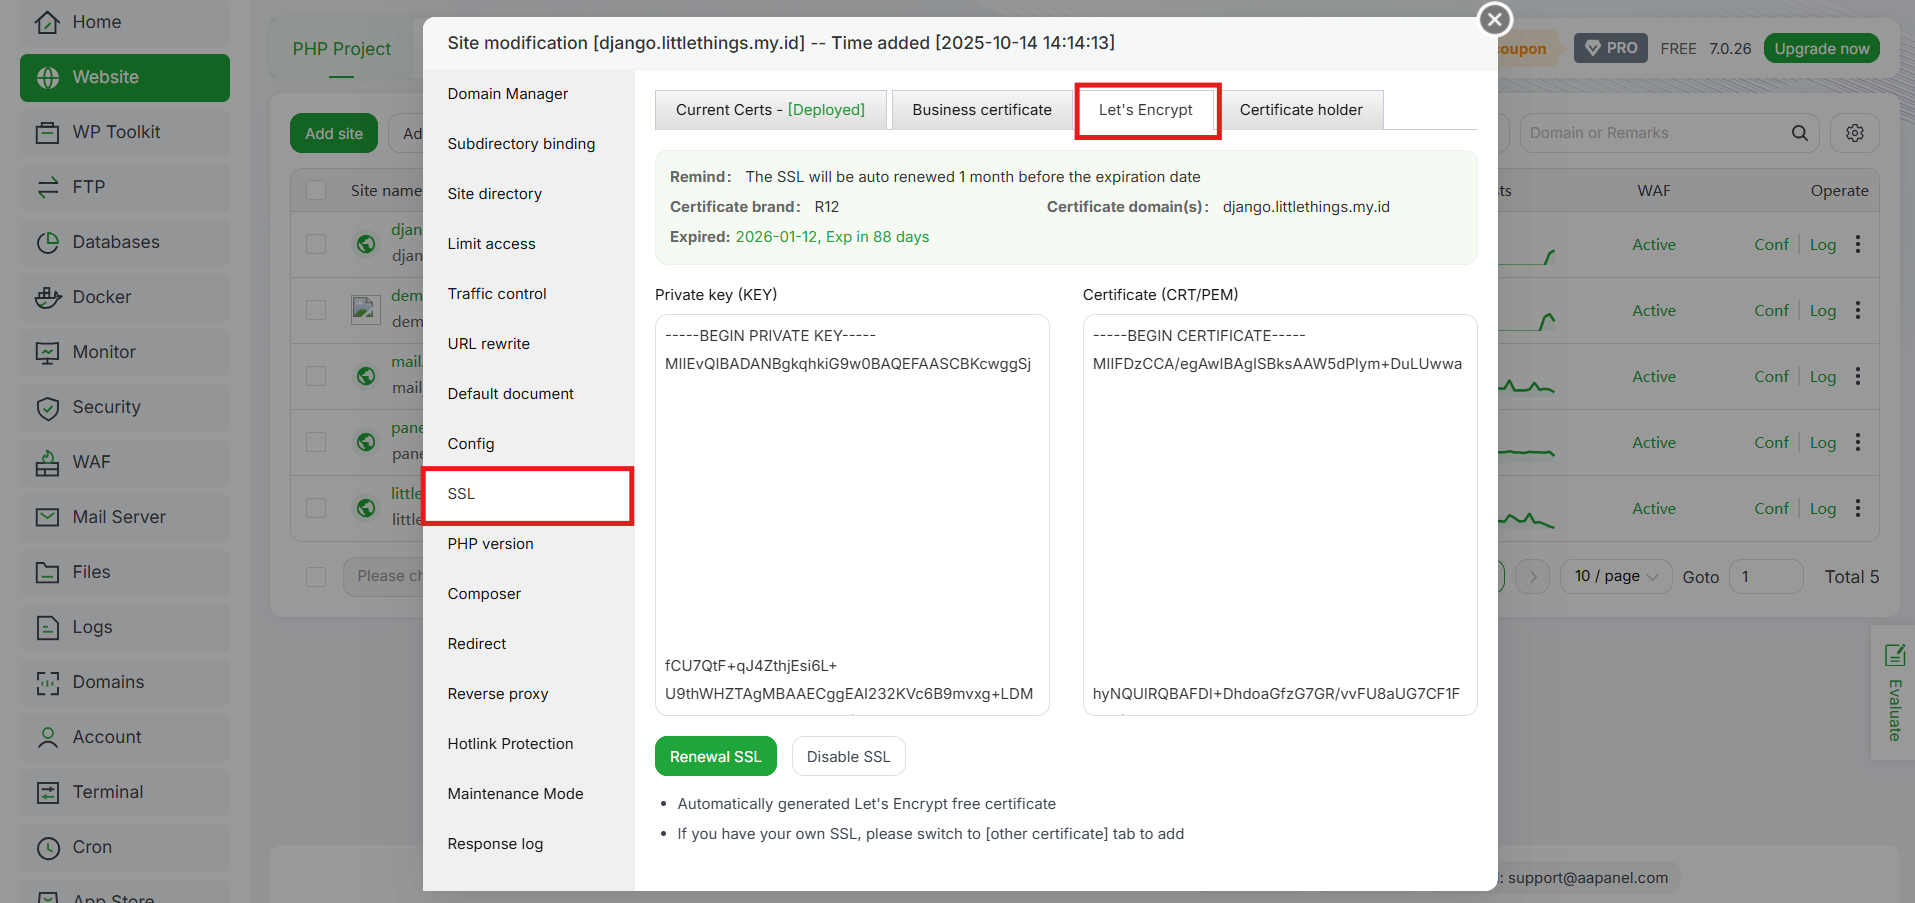Click the Security shield icon
The height and width of the screenshot is (903, 1915).
47,407
